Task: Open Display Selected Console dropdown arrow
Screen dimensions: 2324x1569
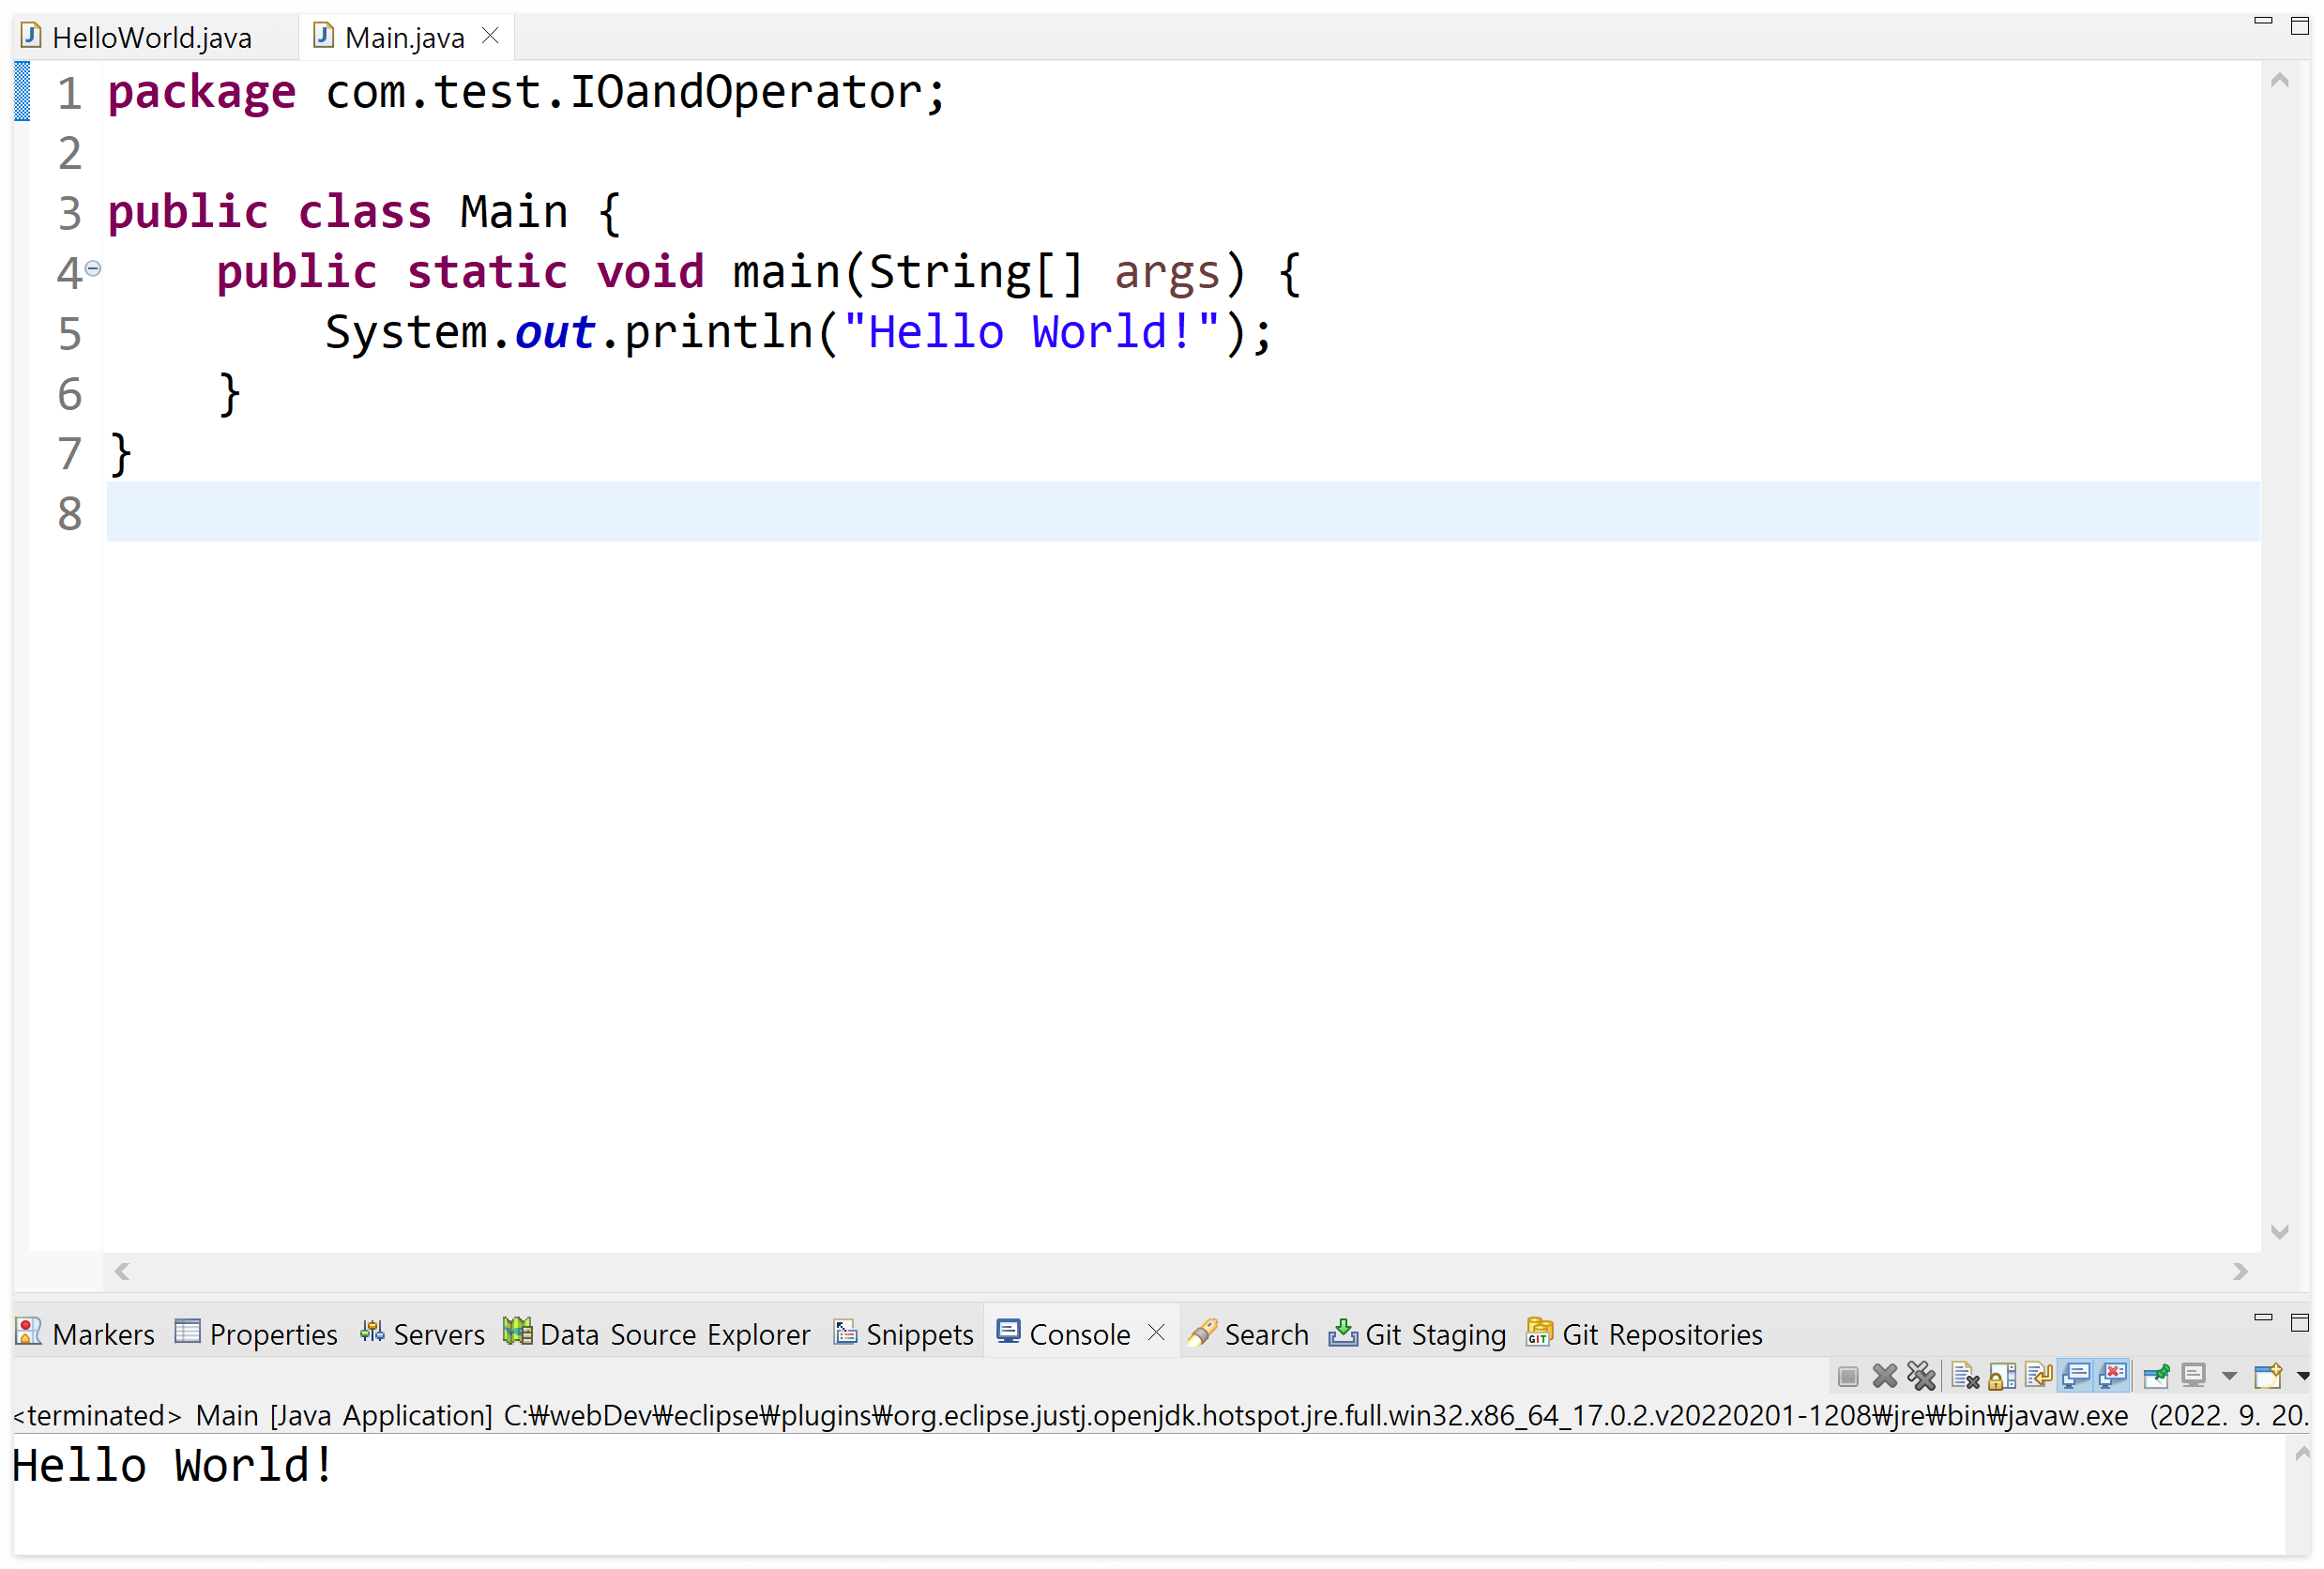Action: tap(2229, 1377)
